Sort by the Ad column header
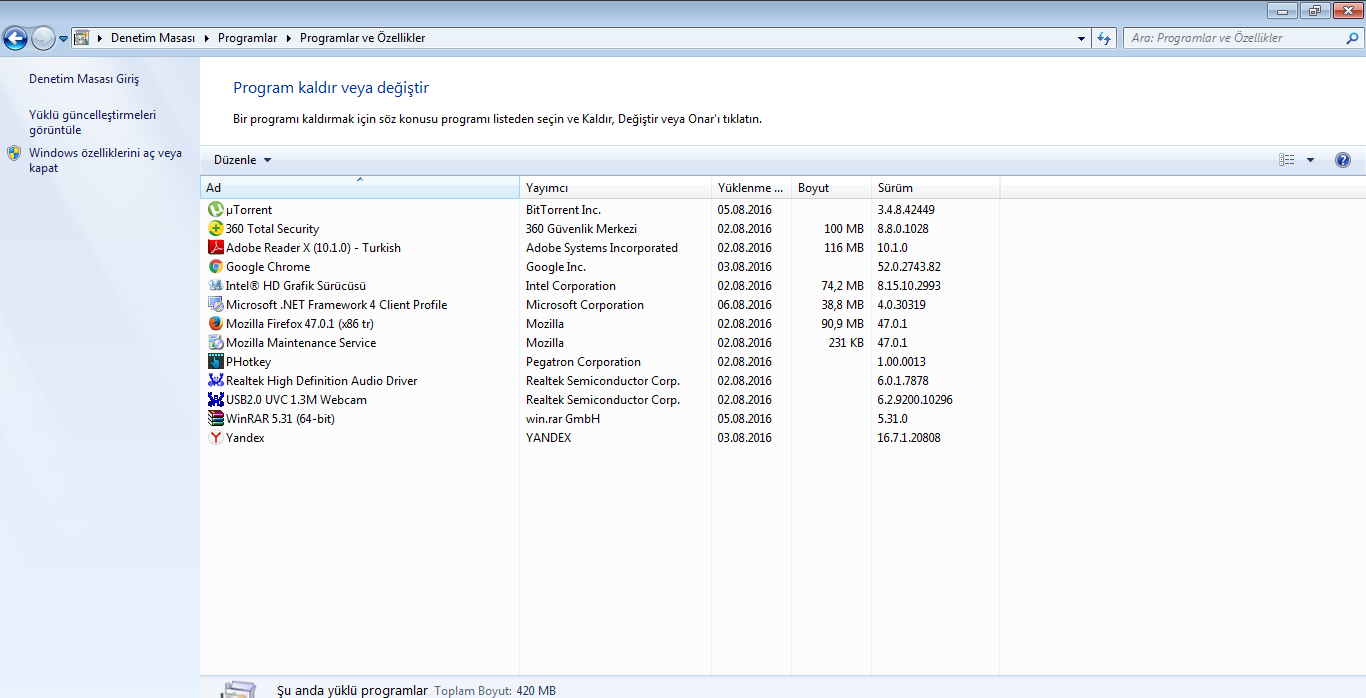1366x698 pixels. (x=360, y=188)
